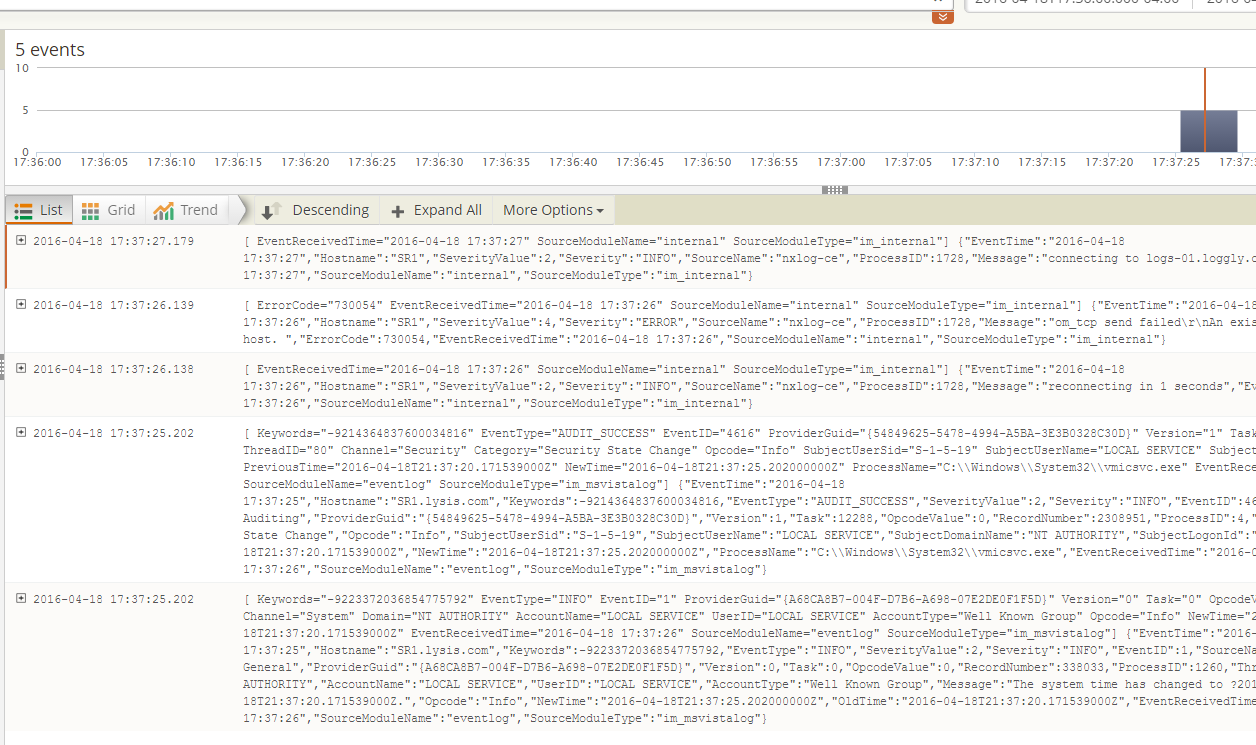The image size is (1256, 745).
Task: Click the List view bullet icon
Action: [x=23, y=210]
